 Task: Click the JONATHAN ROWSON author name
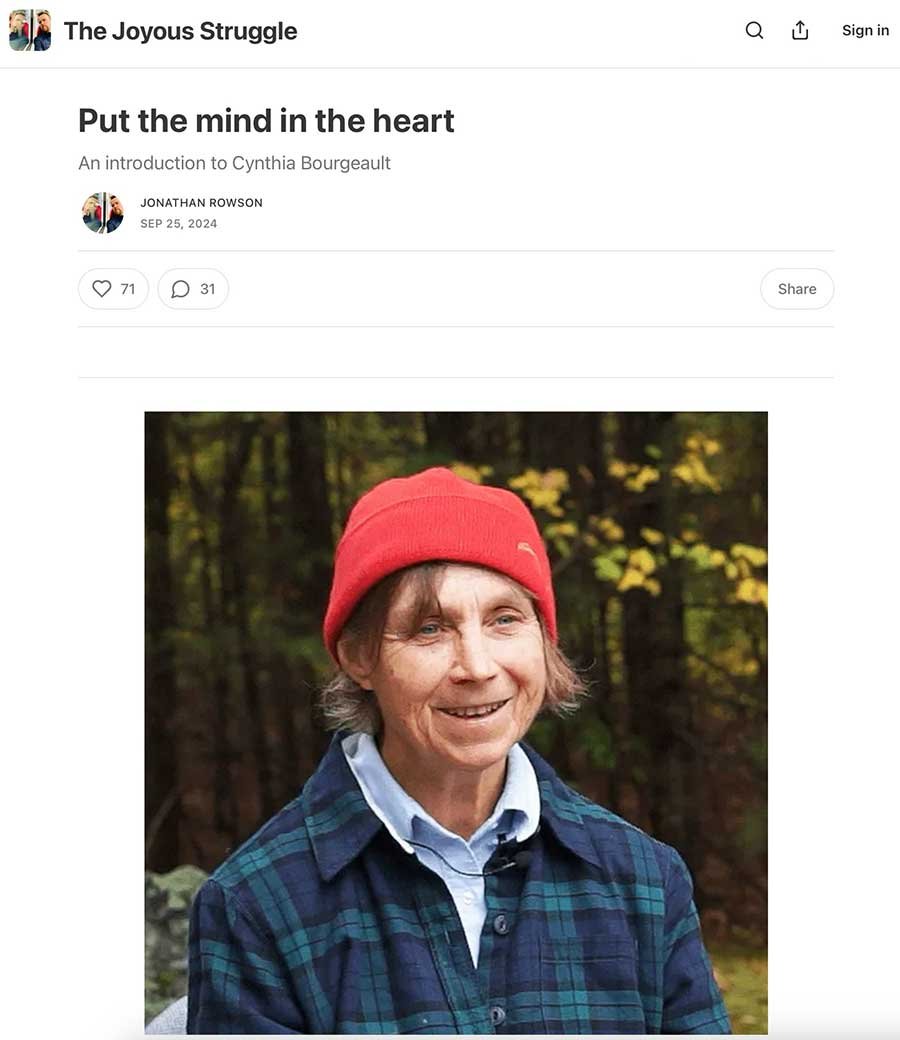[202, 203]
